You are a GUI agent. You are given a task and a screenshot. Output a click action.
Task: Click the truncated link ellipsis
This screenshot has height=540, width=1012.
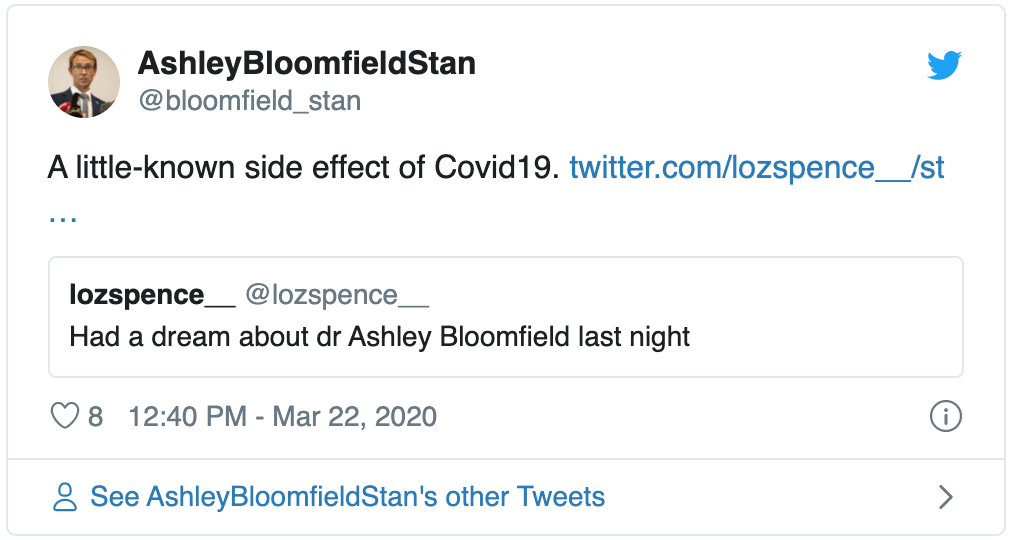(x=63, y=218)
